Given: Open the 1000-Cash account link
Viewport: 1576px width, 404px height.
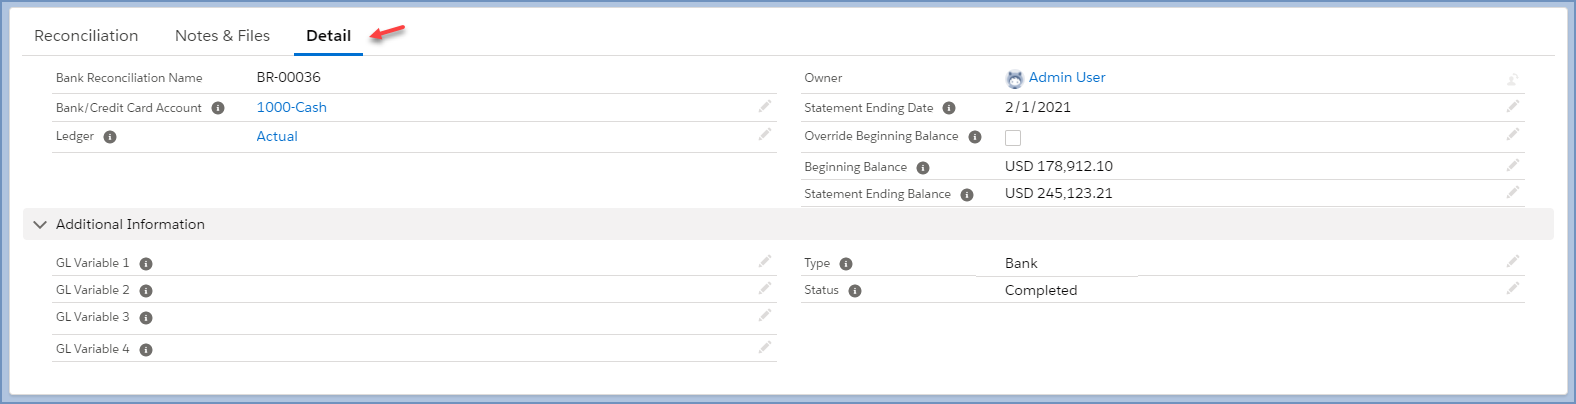Looking at the screenshot, I should [291, 107].
